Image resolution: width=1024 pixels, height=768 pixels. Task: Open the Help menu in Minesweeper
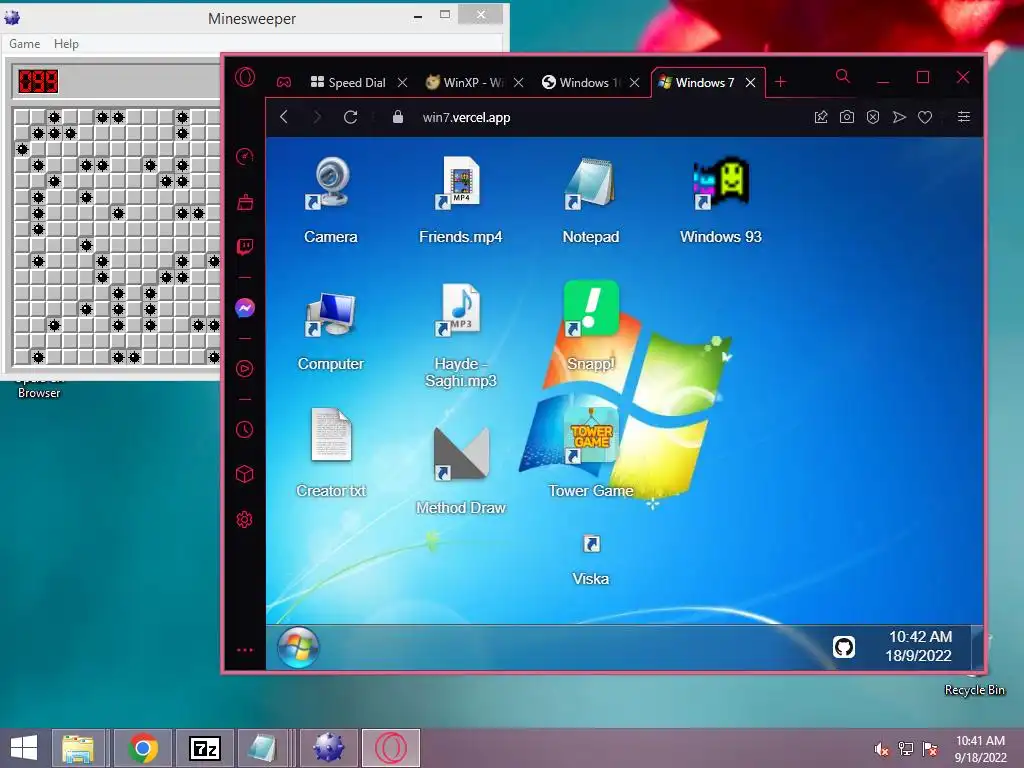click(x=66, y=44)
